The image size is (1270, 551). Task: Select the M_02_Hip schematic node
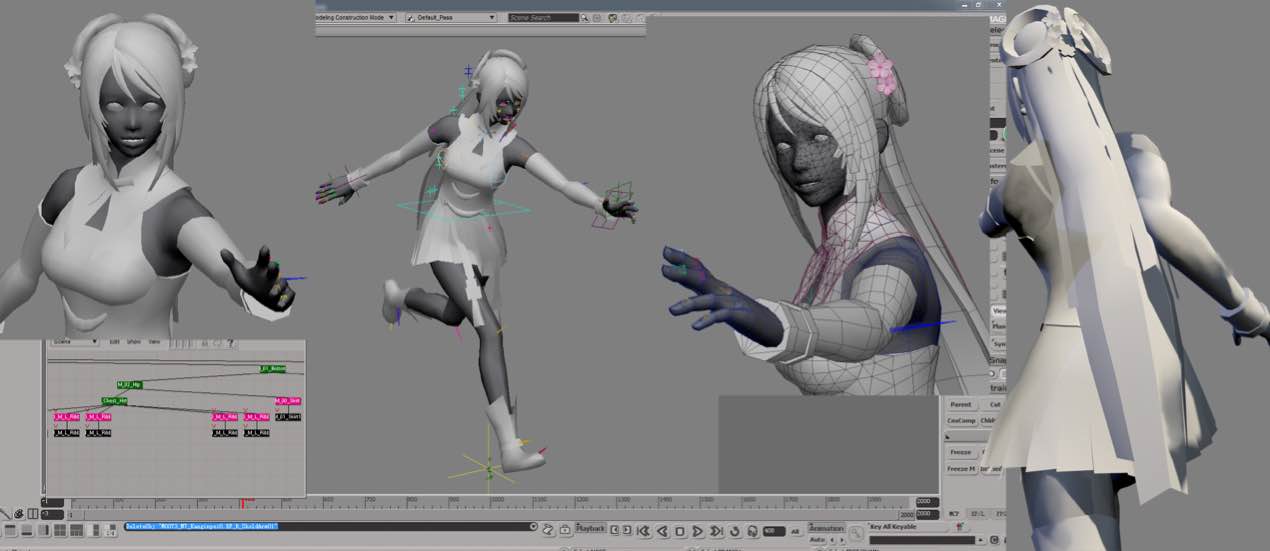(130, 385)
